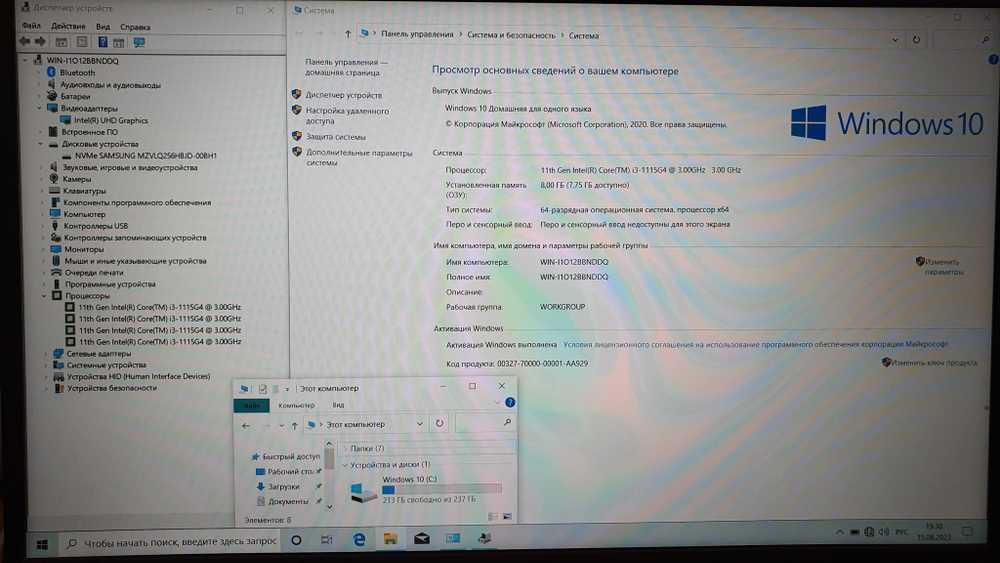The height and width of the screenshot is (563, 1000).
Task: Go to Панель управления breadcrumb
Action: pos(417,34)
